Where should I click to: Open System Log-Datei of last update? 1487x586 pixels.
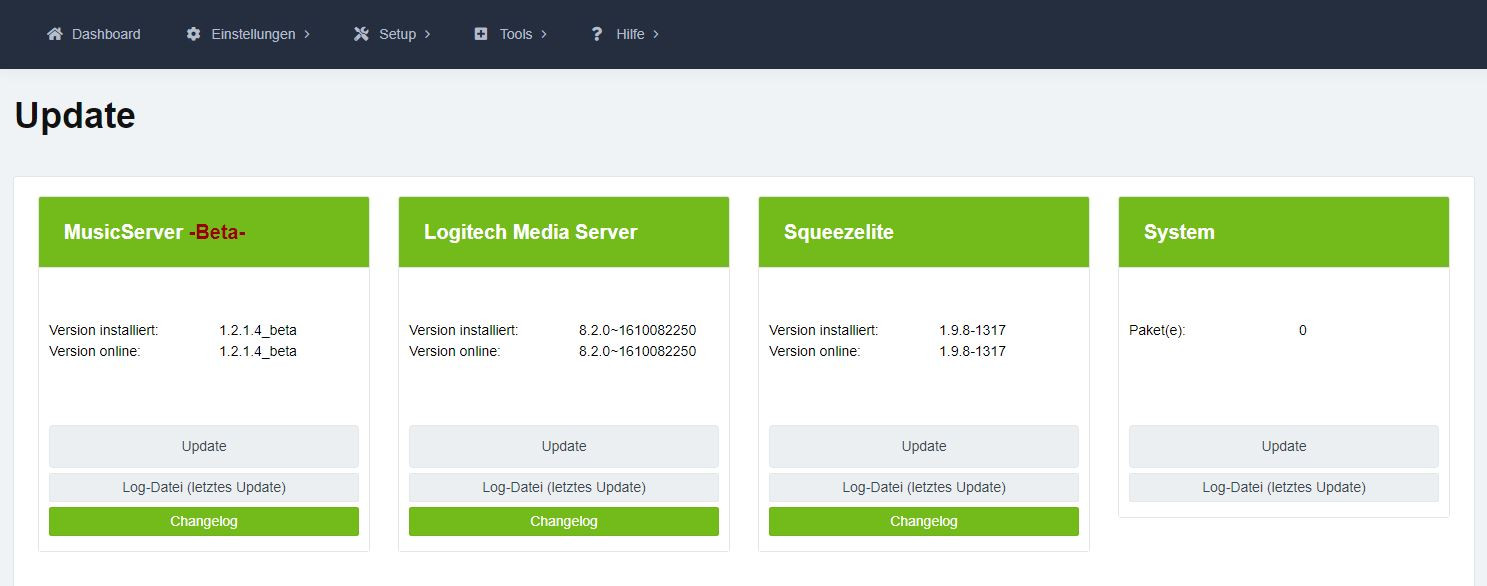point(1283,487)
